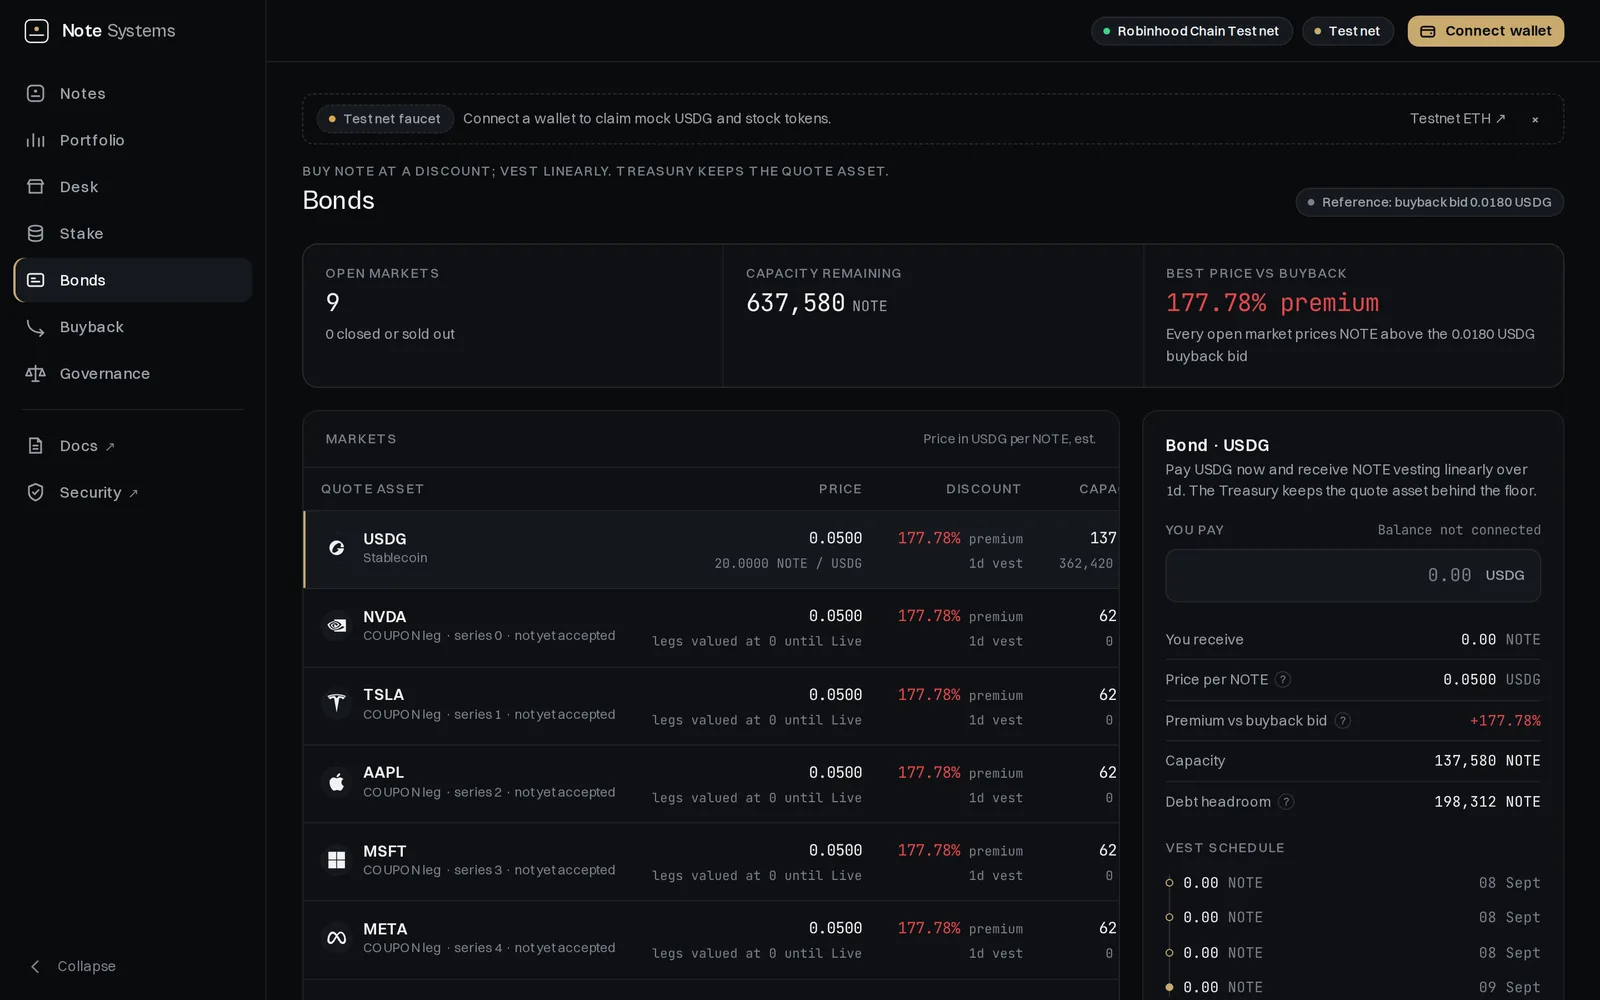Image resolution: width=1600 pixels, height=1000 pixels.
Task: Open the Desk storefront icon
Action: (36, 187)
